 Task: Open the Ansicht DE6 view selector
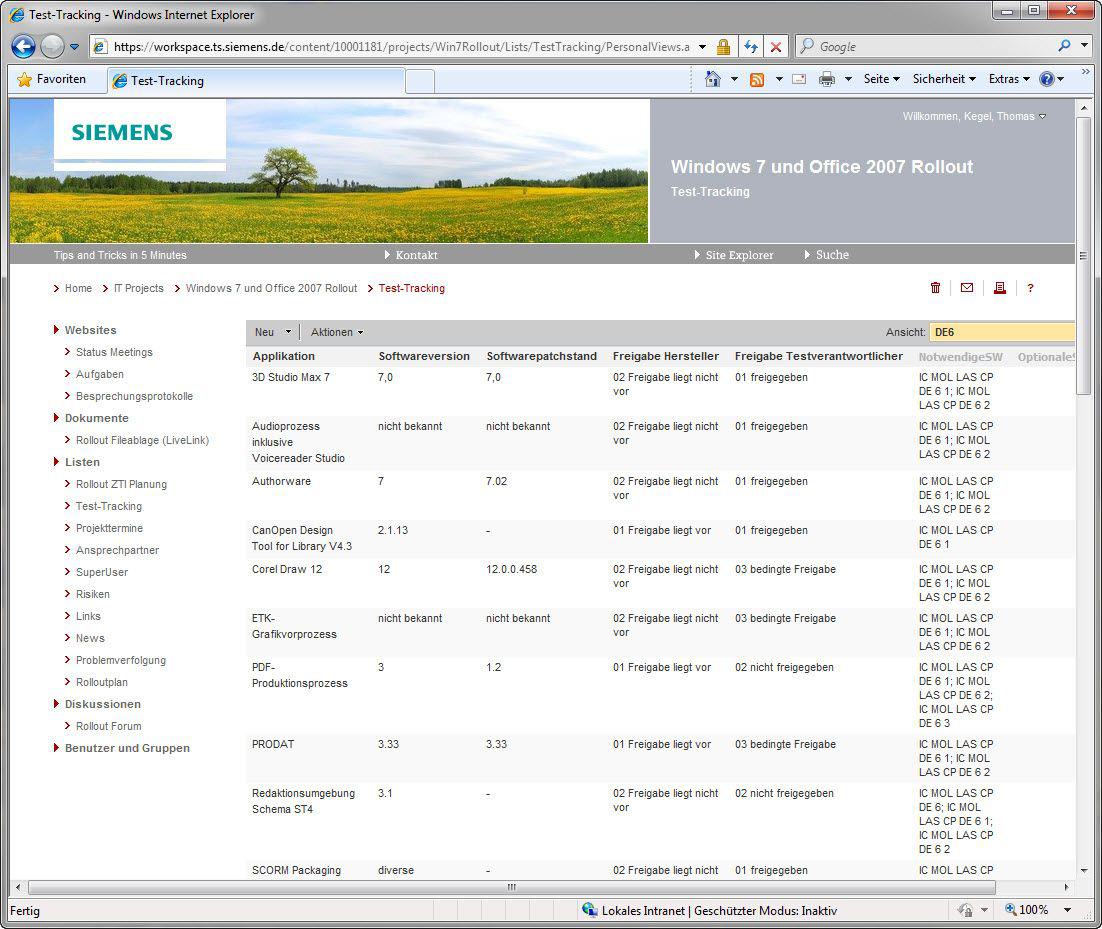pyautogui.click(x=1001, y=332)
